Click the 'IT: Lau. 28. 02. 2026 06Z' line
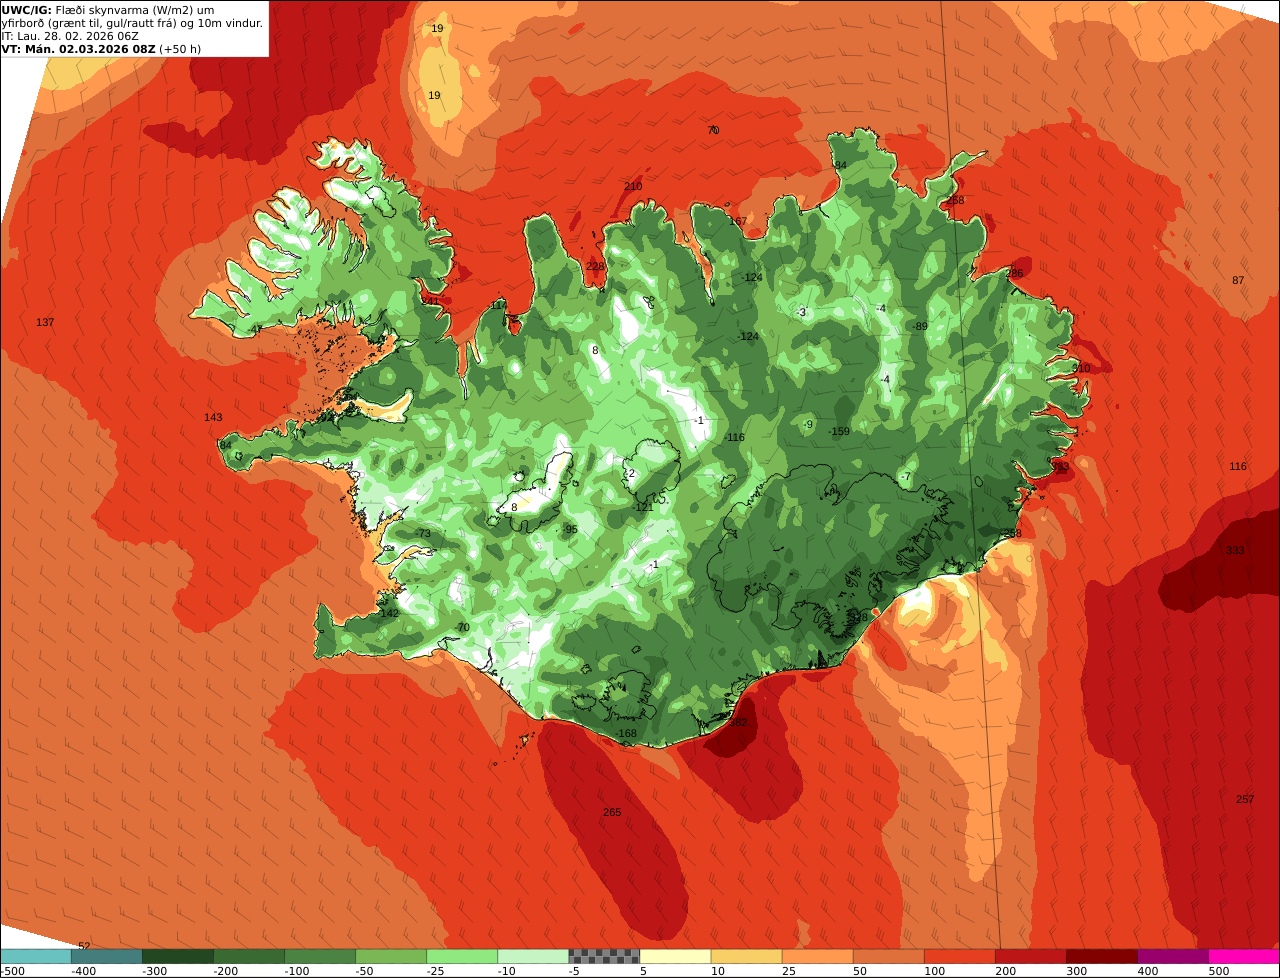Viewport: 1280px width, 978px height. tap(70, 35)
